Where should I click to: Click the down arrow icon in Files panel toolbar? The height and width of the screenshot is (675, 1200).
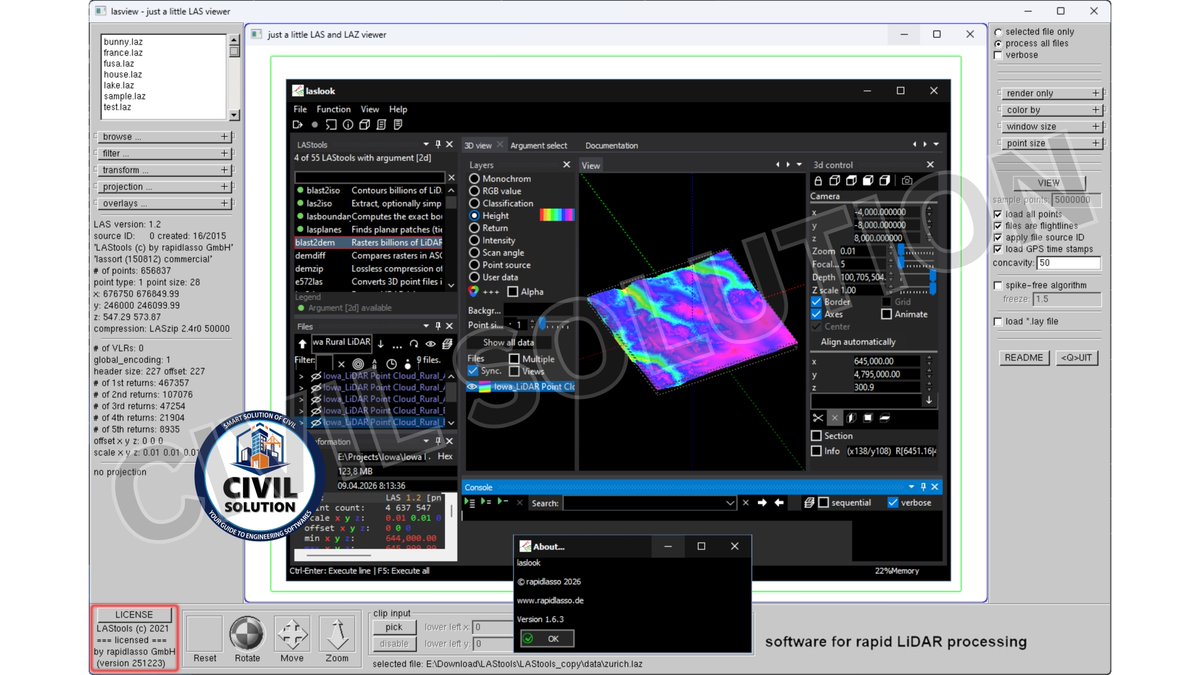[x=381, y=344]
